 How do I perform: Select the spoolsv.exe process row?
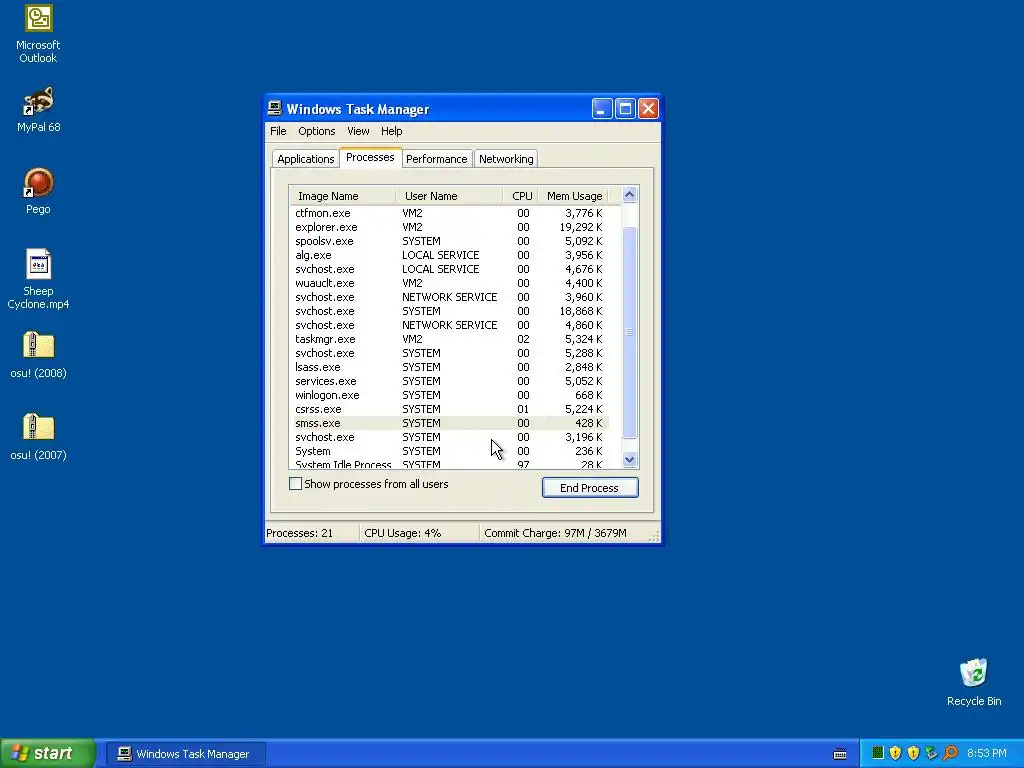click(449, 241)
